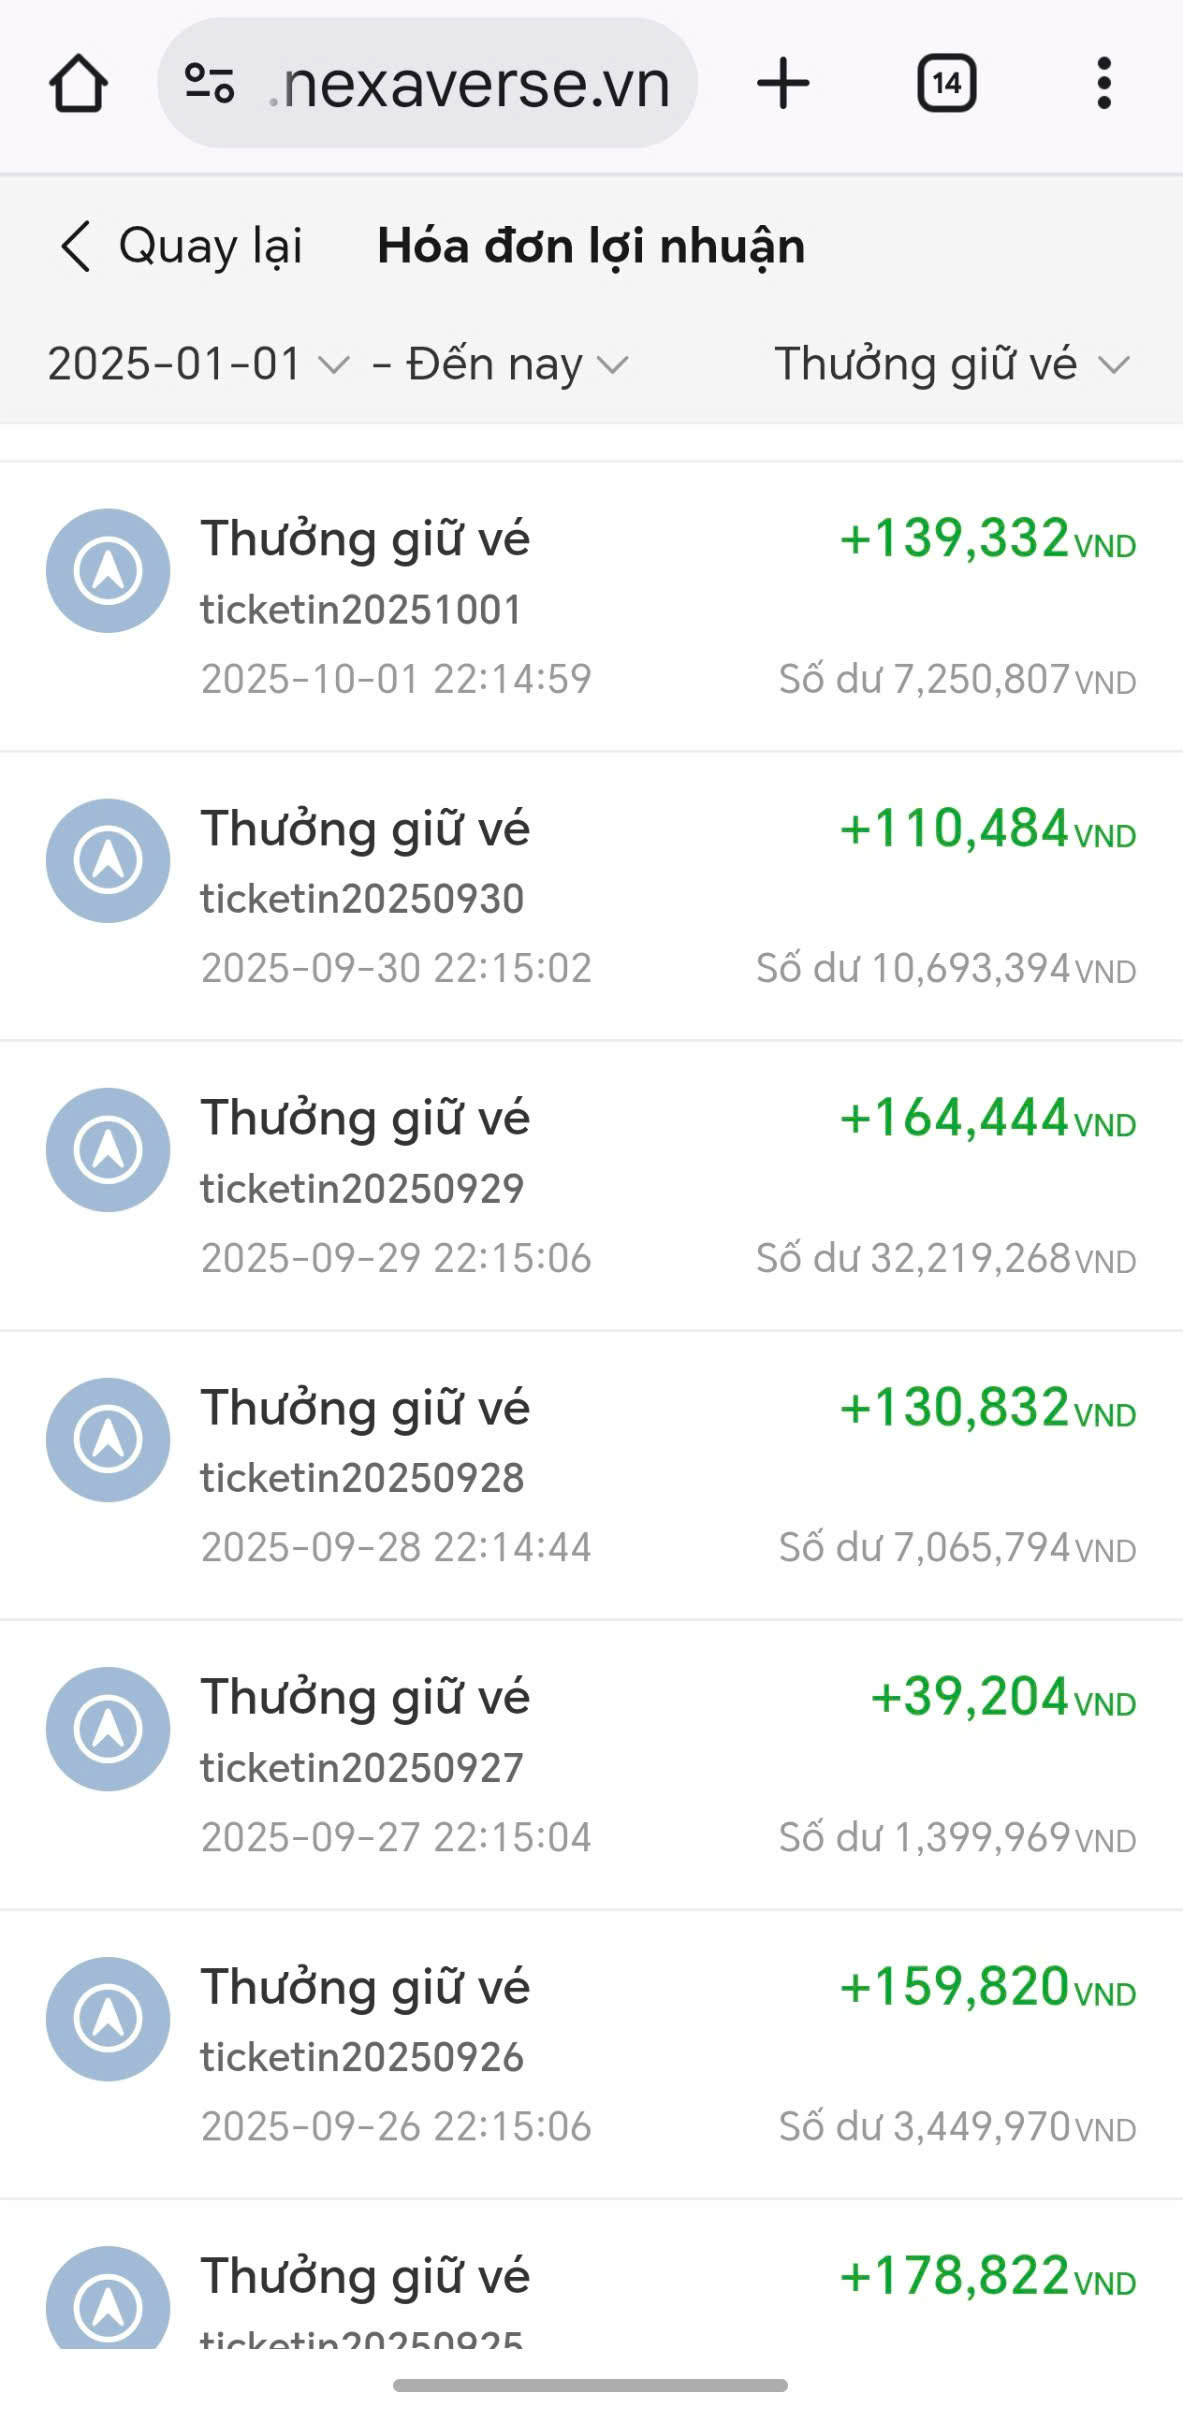The width and height of the screenshot is (1183, 2422).
Task: Open the tab switcher showing 14 tabs
Action: [946, 84]
